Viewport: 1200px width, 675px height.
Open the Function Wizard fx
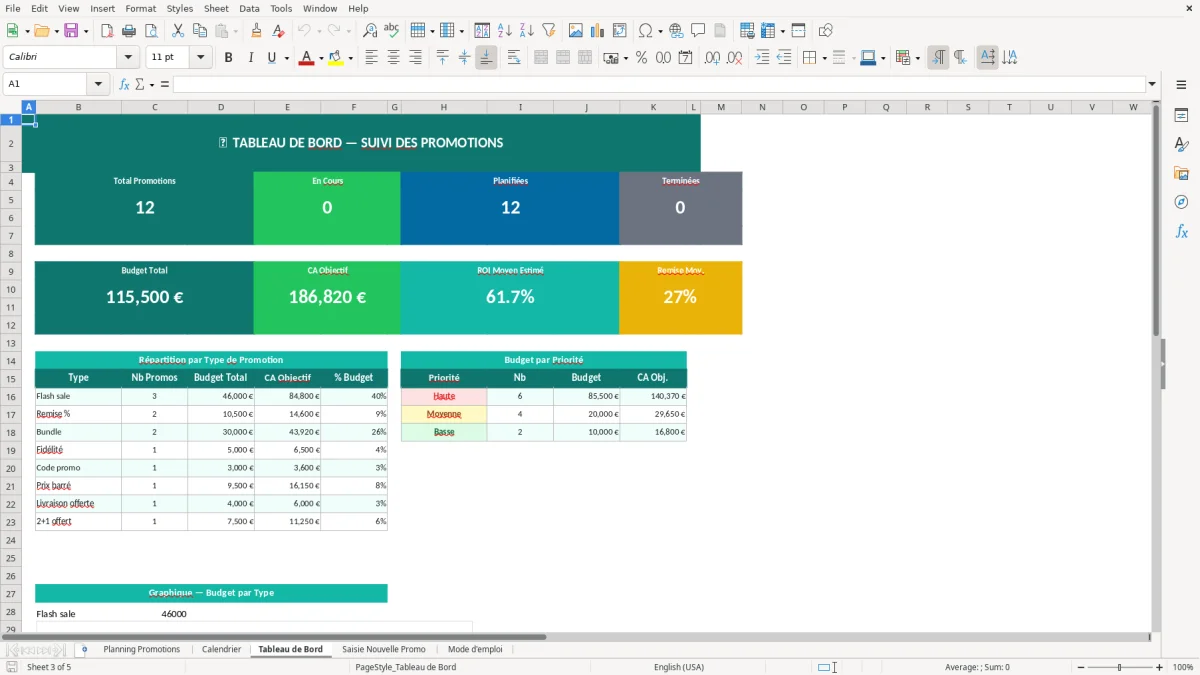point(125,84)
